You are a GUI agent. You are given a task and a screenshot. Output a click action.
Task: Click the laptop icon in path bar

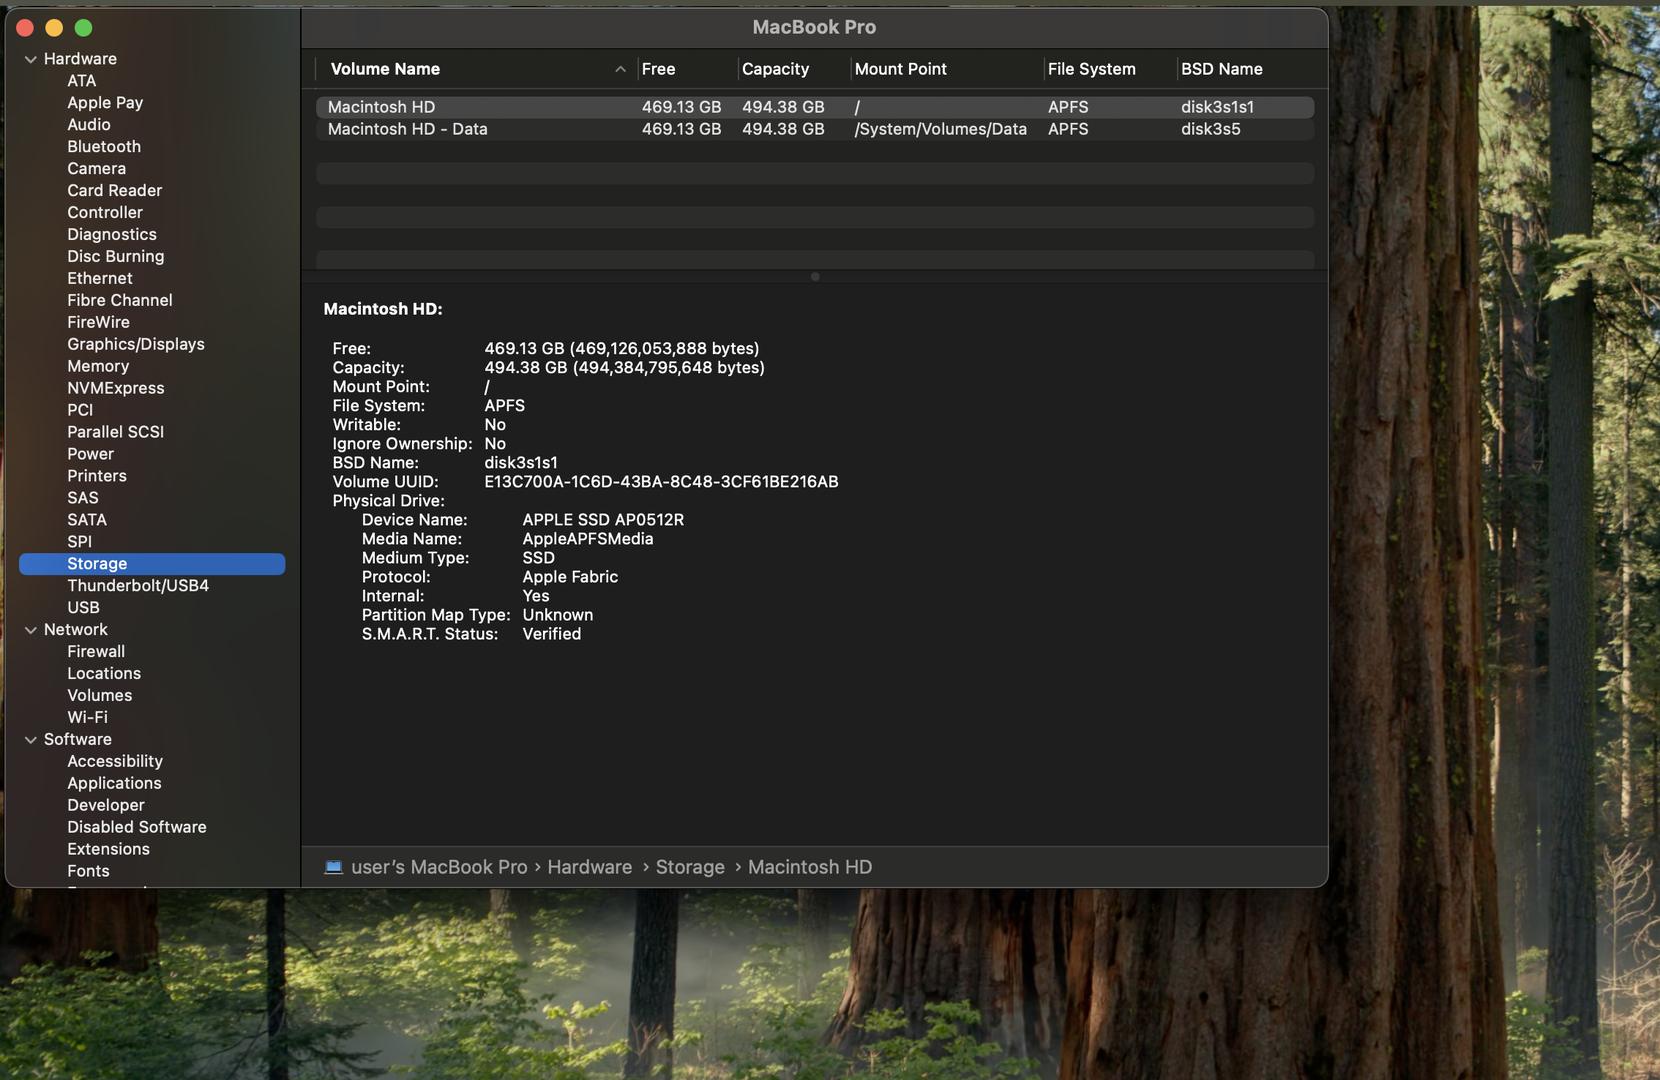coord(334,867)
